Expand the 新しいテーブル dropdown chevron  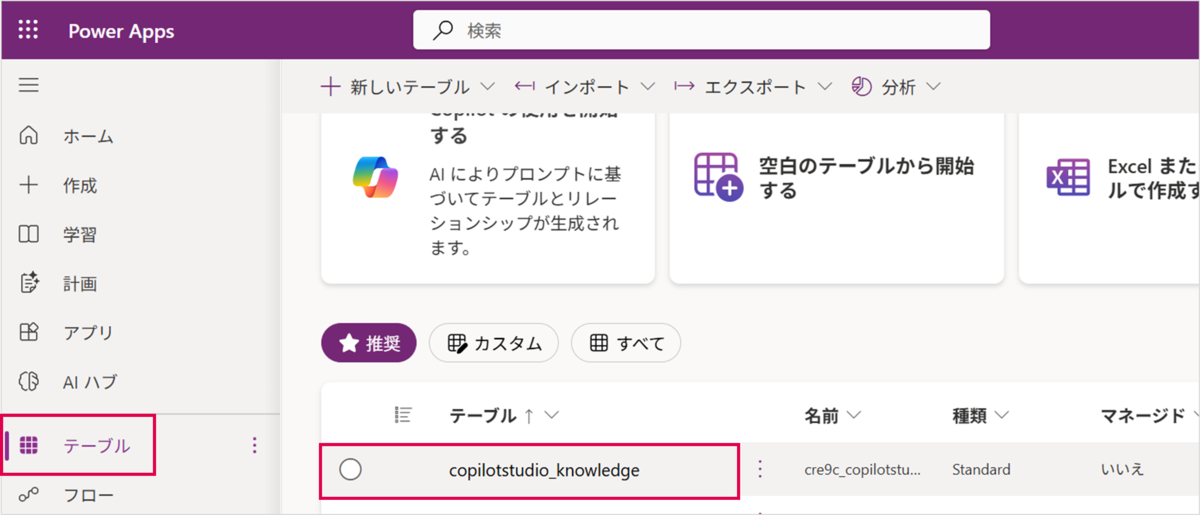click(x=487, y=87)
